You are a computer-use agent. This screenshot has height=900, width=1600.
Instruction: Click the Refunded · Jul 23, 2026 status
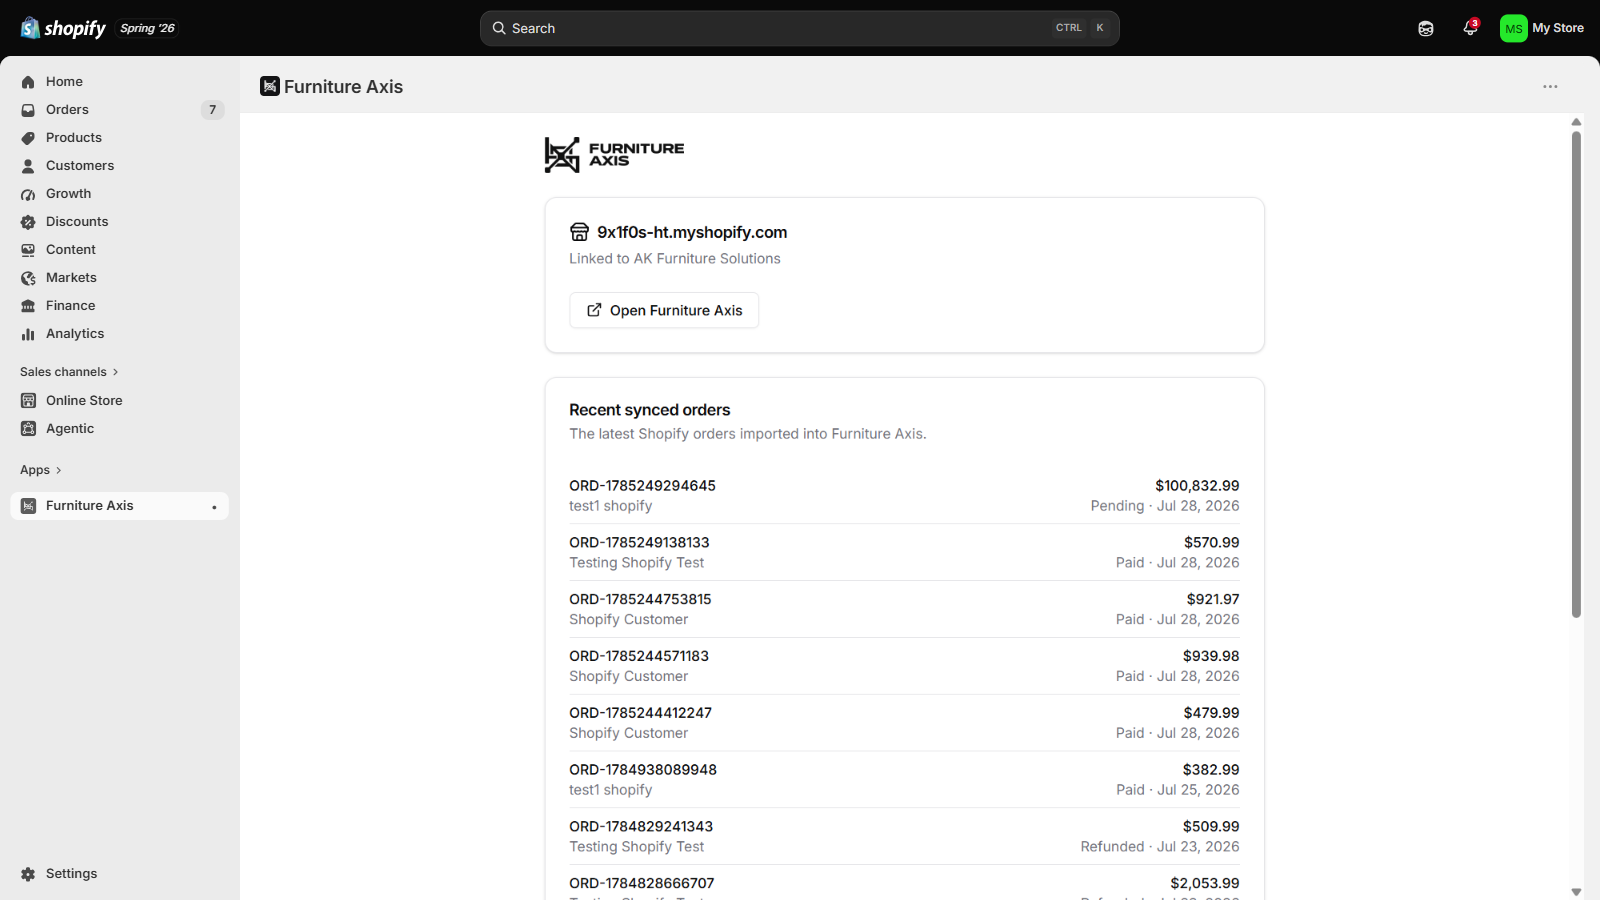pos(1160,847)
